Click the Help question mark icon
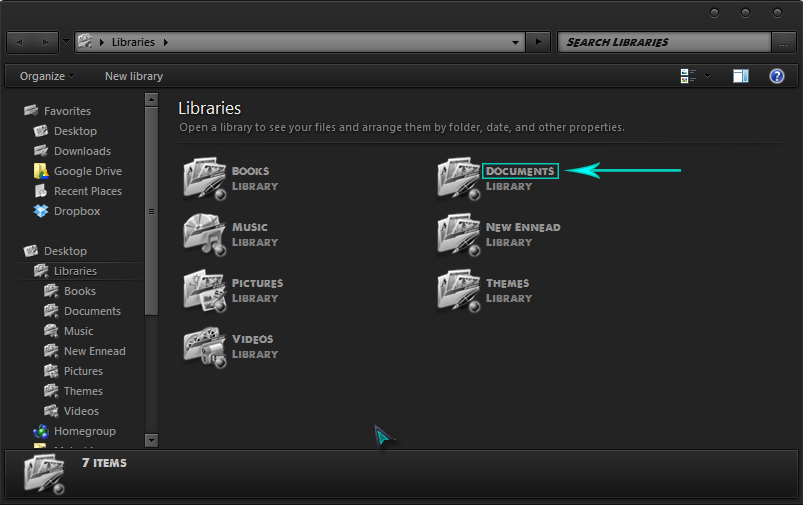Image resolution: width=803 pixels, height=505 pixels. tap(776, 76)
